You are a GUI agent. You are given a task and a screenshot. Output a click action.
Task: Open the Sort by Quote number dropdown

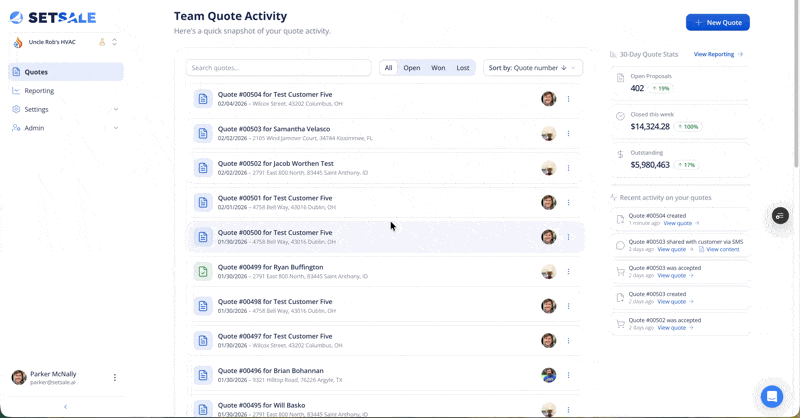pos(533,67)
